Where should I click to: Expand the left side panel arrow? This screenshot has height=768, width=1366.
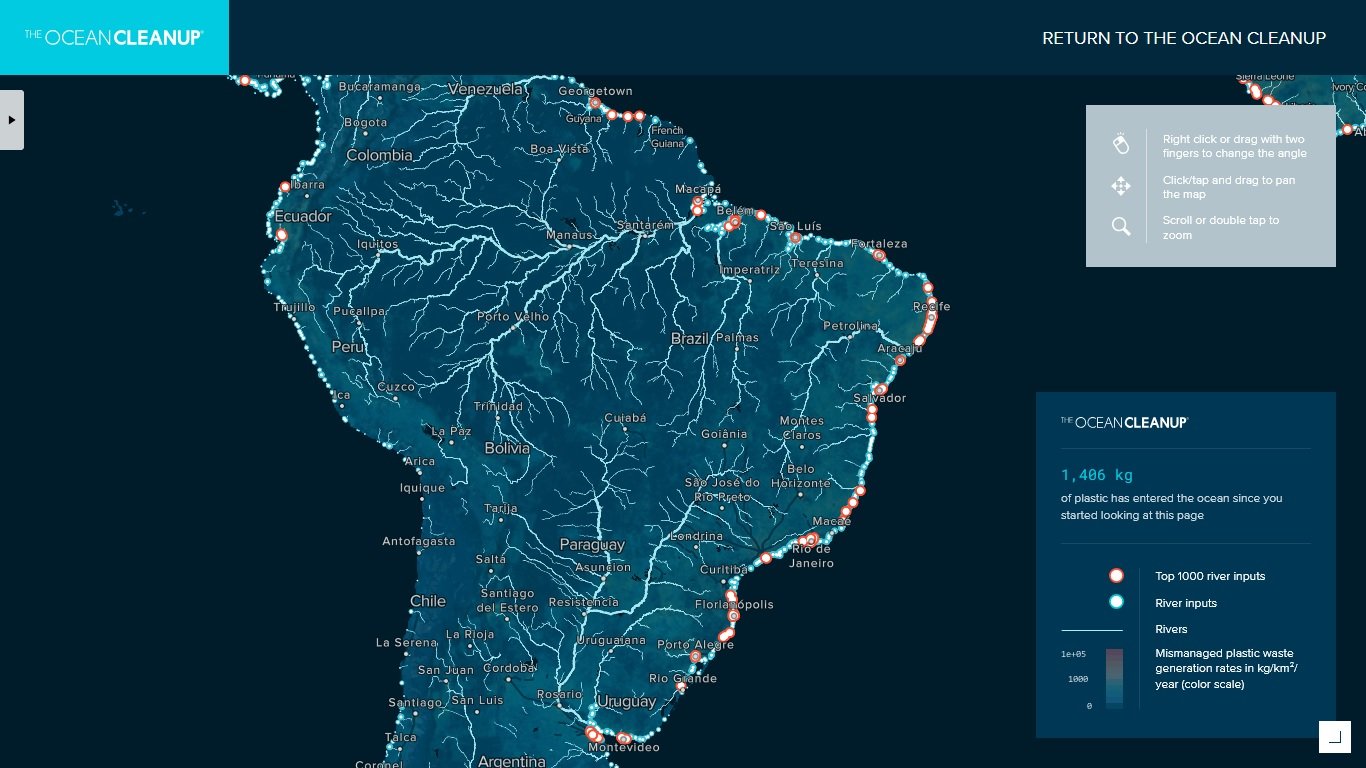point(12,120)
